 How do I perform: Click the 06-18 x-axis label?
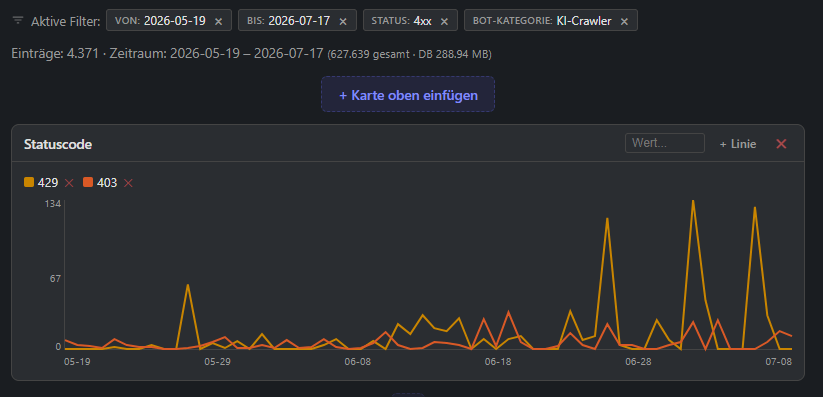[498, 362]
